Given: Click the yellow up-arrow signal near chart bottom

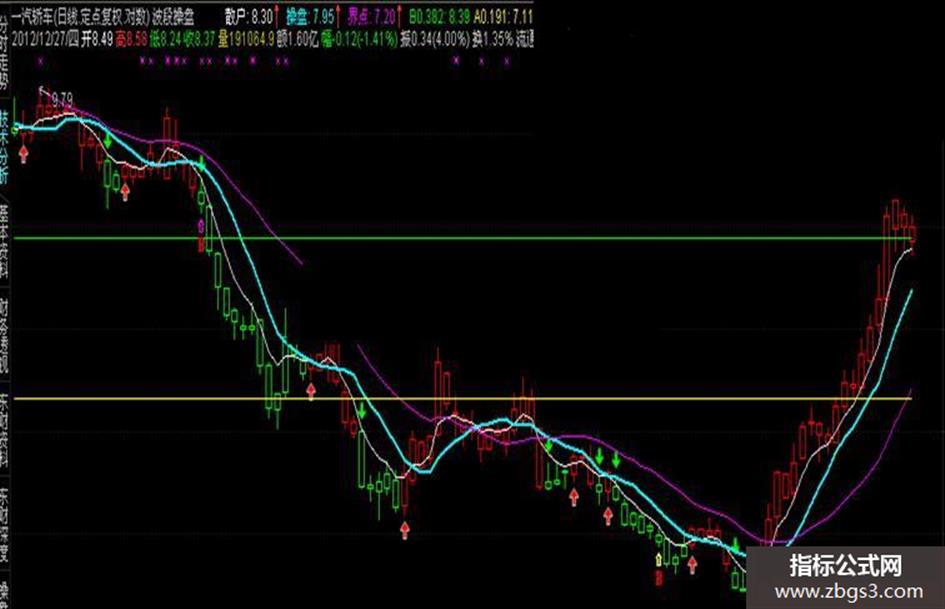Looking at the screenshot, I should click(659, 560).
